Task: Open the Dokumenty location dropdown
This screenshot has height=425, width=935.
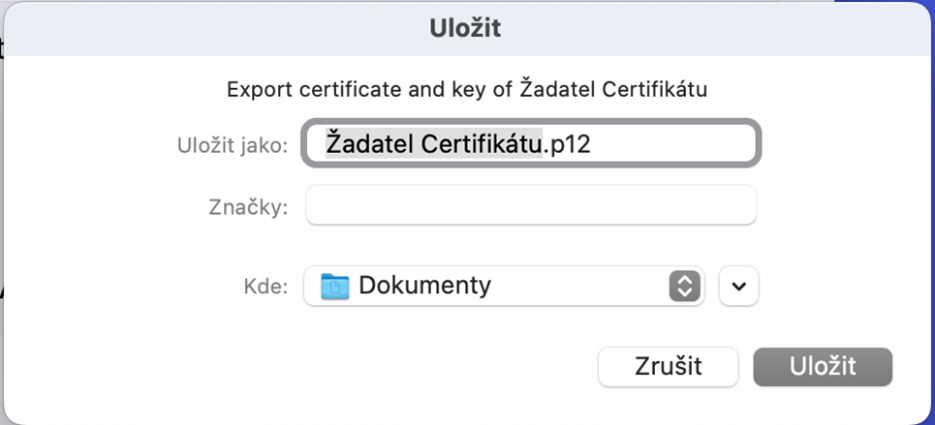Action: click(504, 286)
